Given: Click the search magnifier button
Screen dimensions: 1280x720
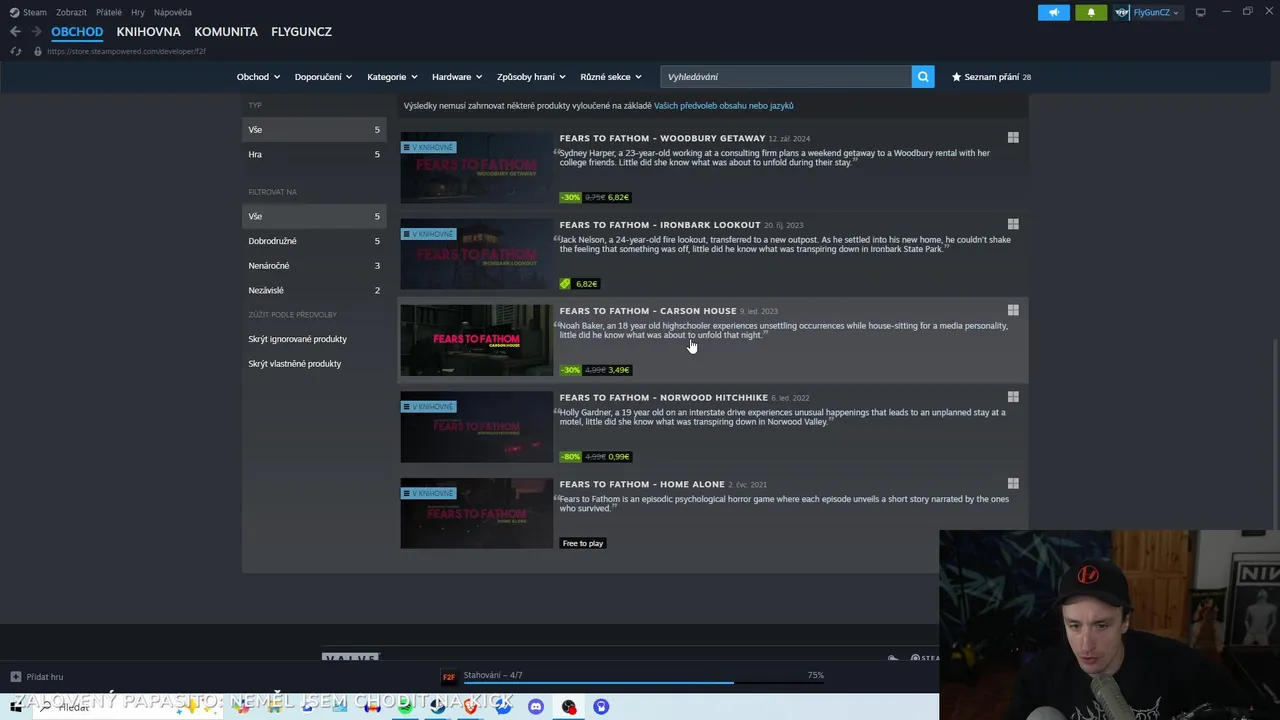Looking at the screenshot, I should click(923, 77).
